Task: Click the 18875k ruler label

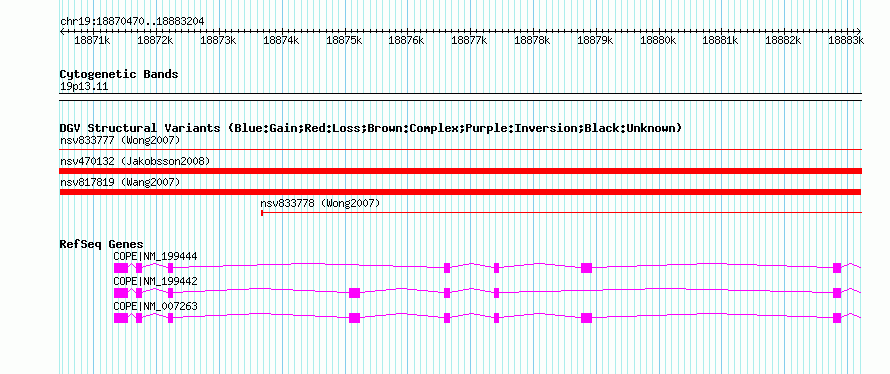Action: click(345, 40)
